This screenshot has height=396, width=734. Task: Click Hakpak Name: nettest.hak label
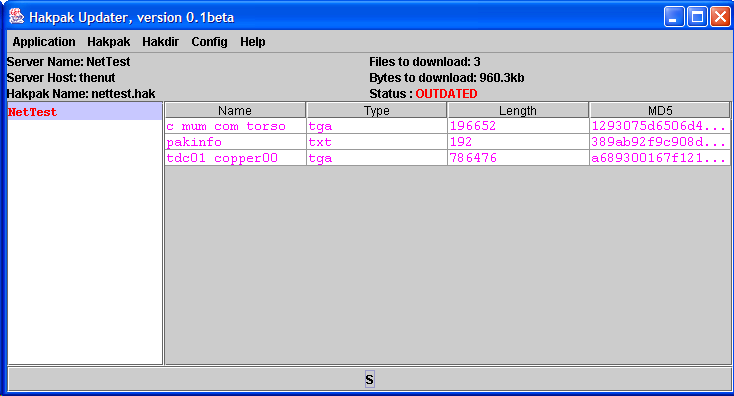pyautogui.click(x=81, y=94)
